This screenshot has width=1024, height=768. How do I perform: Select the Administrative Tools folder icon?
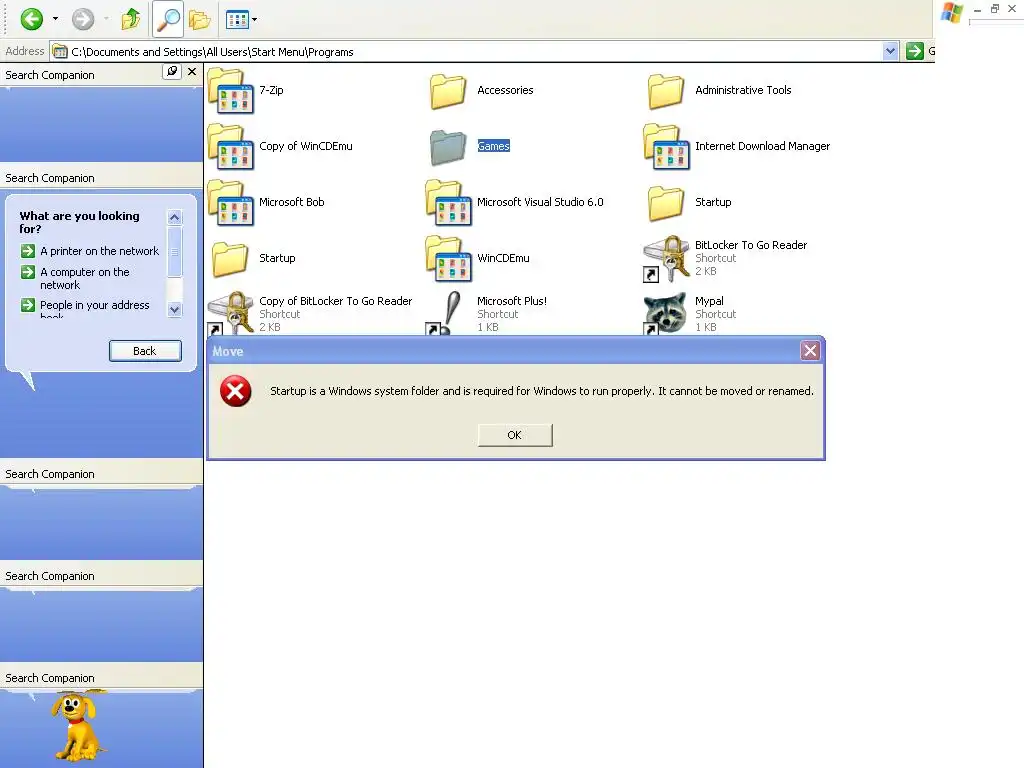[666, 90]
